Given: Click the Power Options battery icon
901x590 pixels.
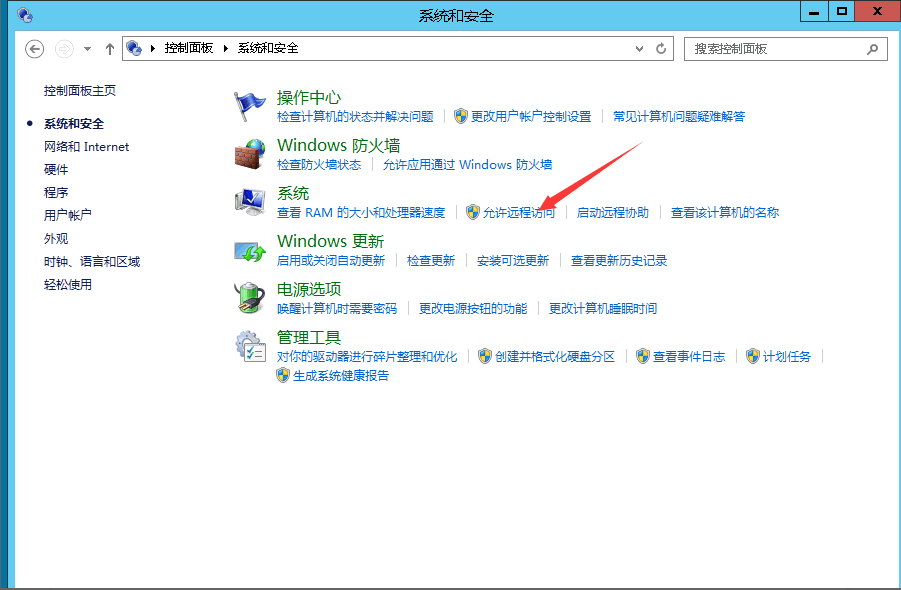Looking at the screenshot, I should coord(248,298).
